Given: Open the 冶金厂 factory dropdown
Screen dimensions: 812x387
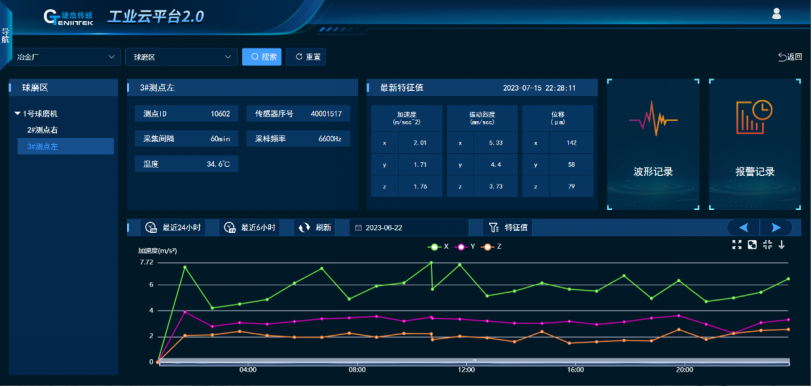Looking at the screenshot, I should pyautogui.click(x=65, y=57).
